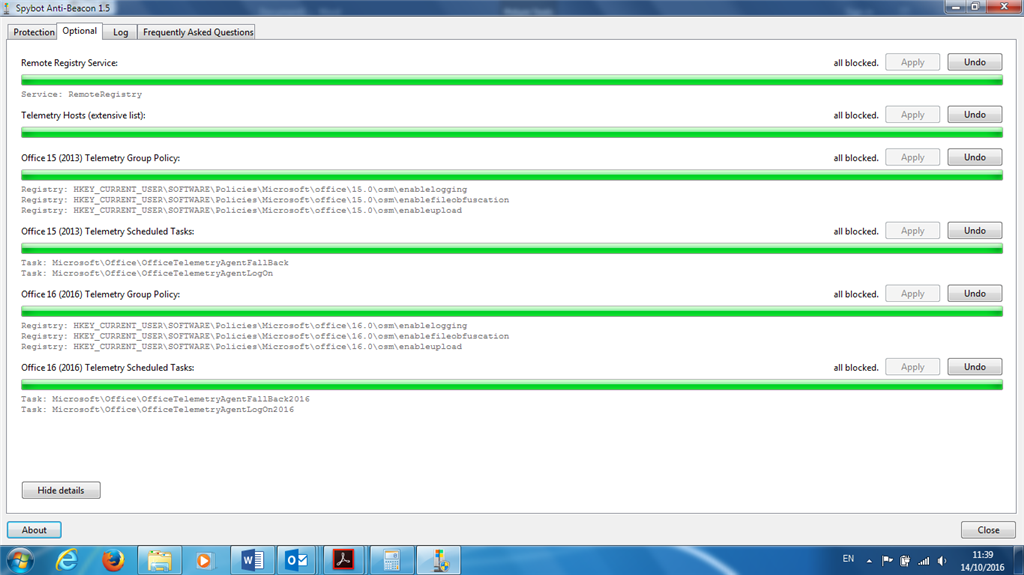Click Apply for Office 15 Group Policy
Screen dimensions: 1024x575
pos(912,157)
